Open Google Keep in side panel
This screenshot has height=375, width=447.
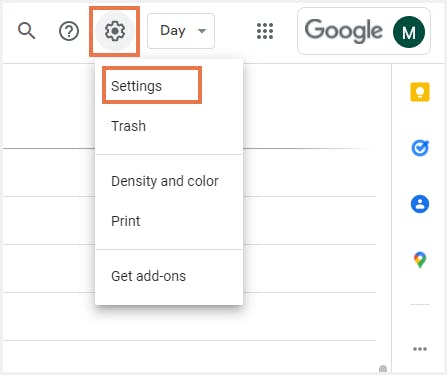[420, 92]
